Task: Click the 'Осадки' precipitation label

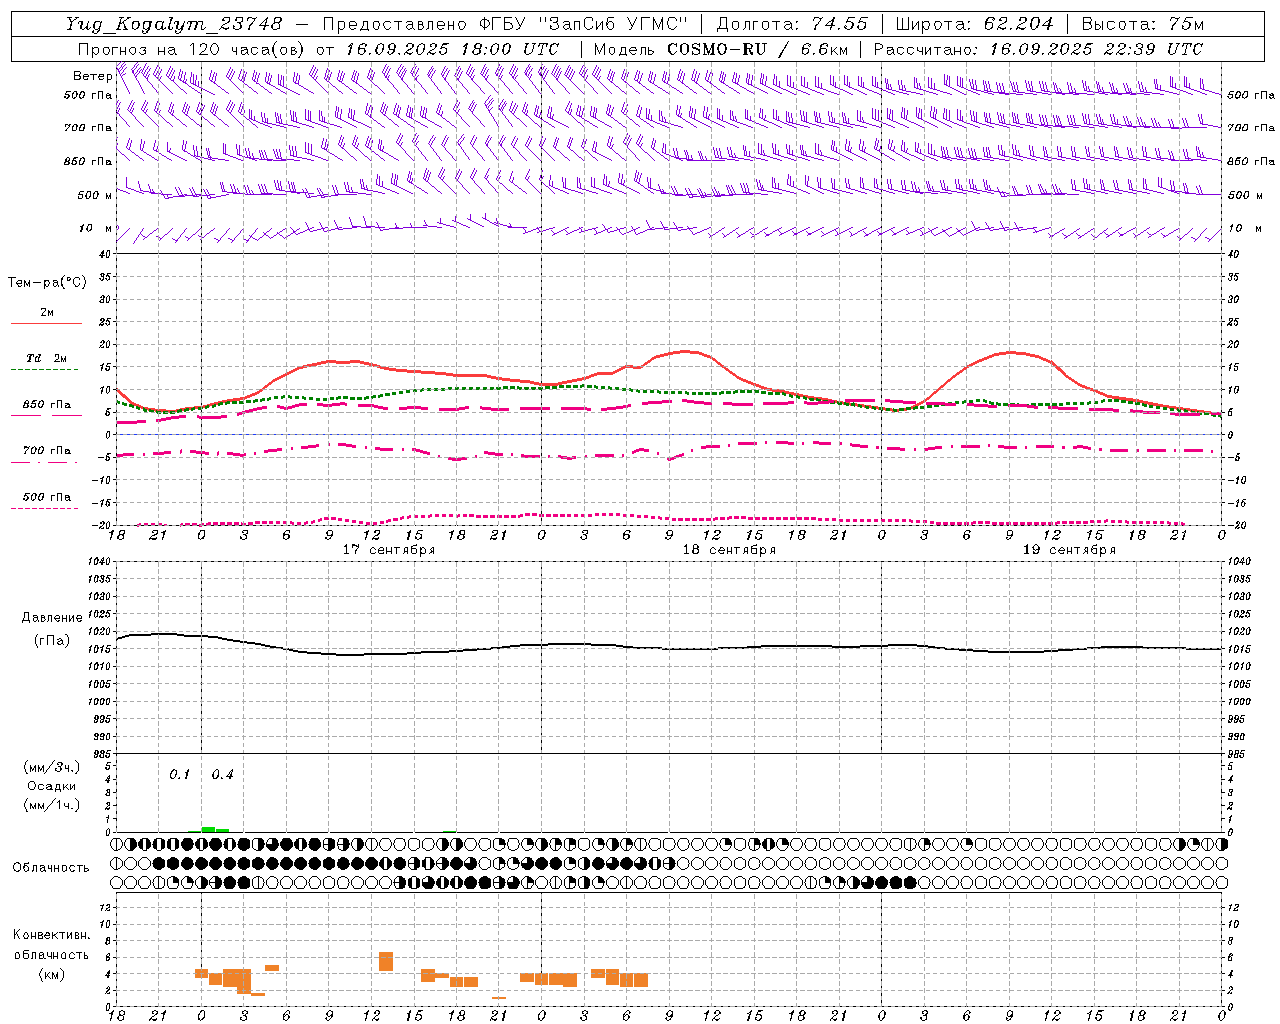Action: pos(52,786)
